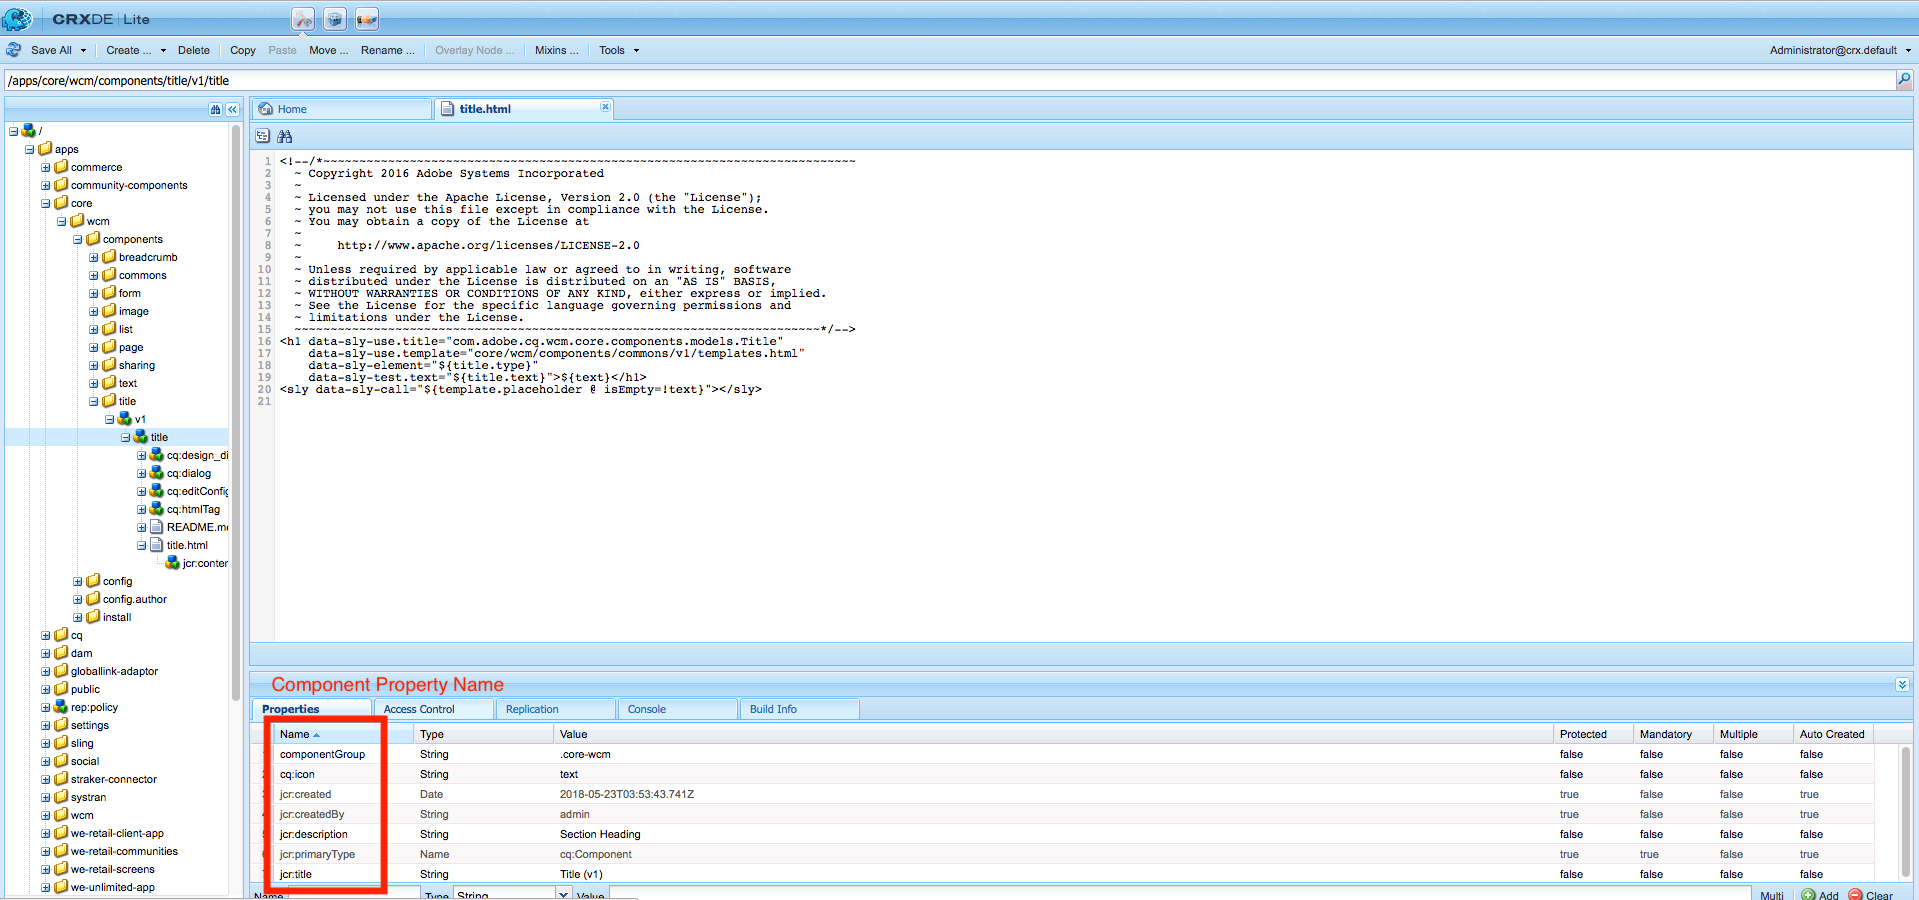
Task: Expand the commerce folder node
Action: coord(46,167)
